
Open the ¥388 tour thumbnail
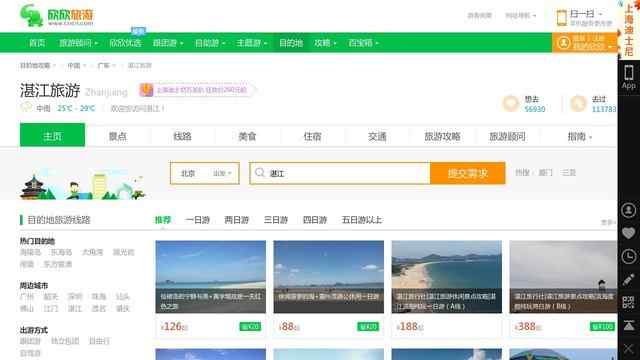point(563,277)
